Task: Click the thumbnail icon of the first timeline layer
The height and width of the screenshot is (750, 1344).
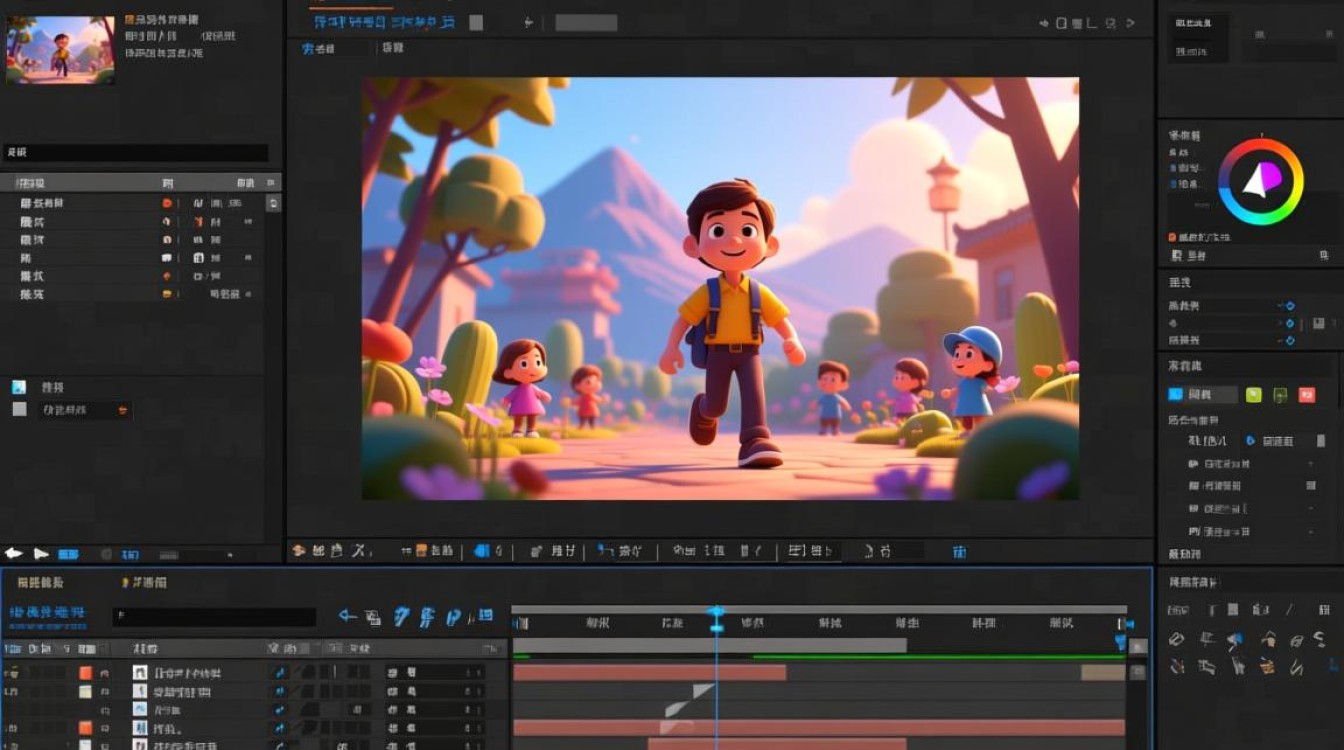Action: [140, 673]
